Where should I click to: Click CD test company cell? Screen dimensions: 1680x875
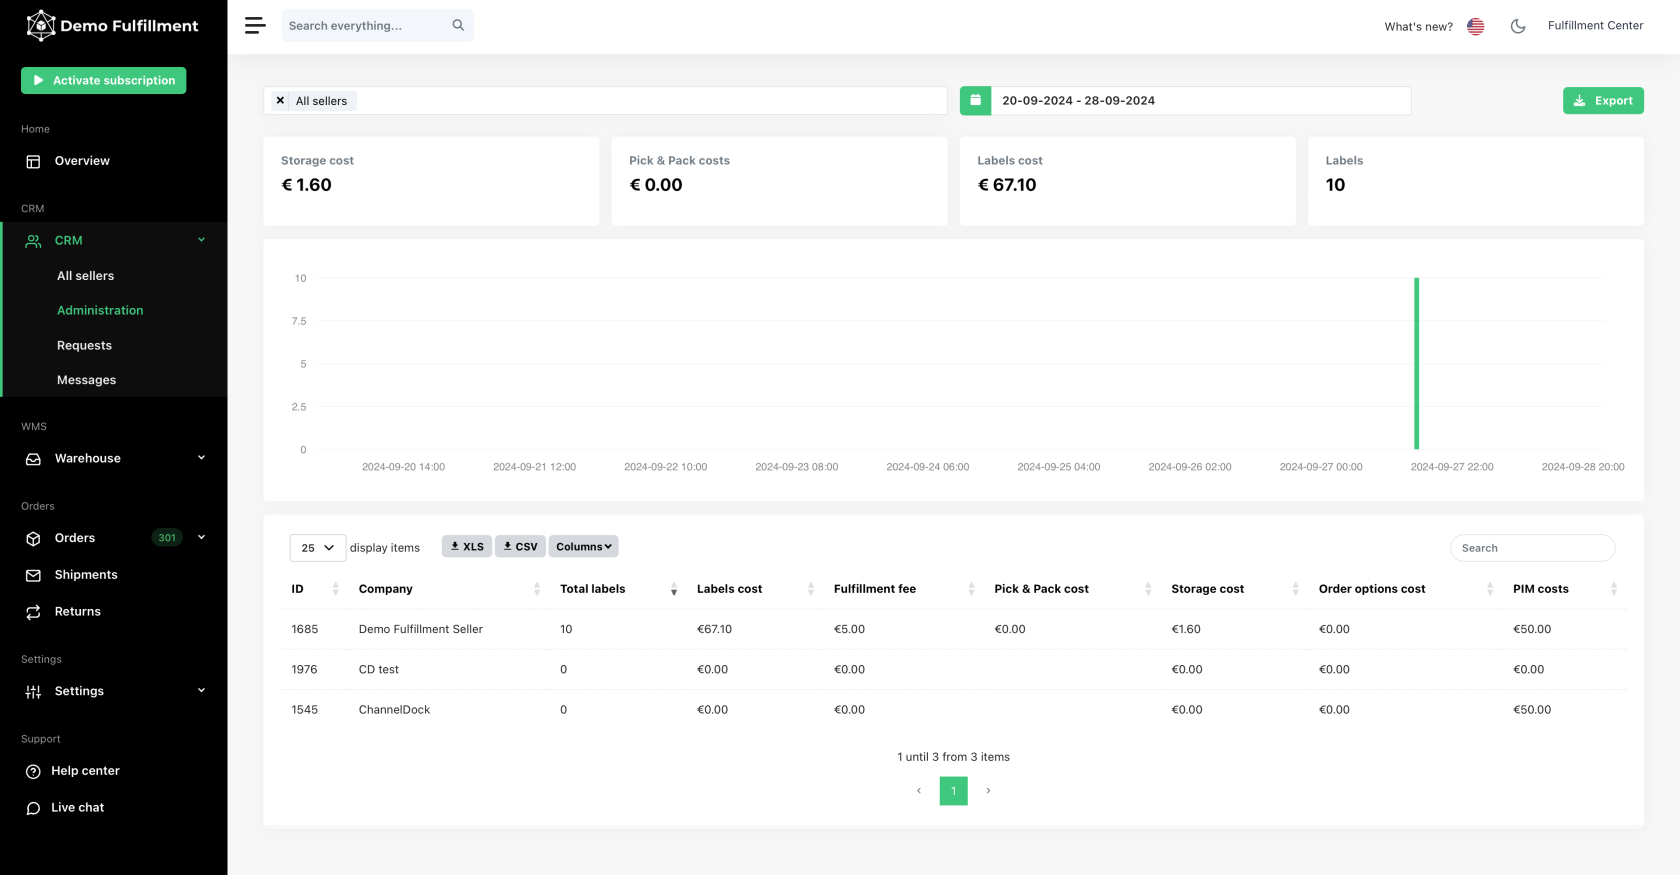tap(378, 670)
